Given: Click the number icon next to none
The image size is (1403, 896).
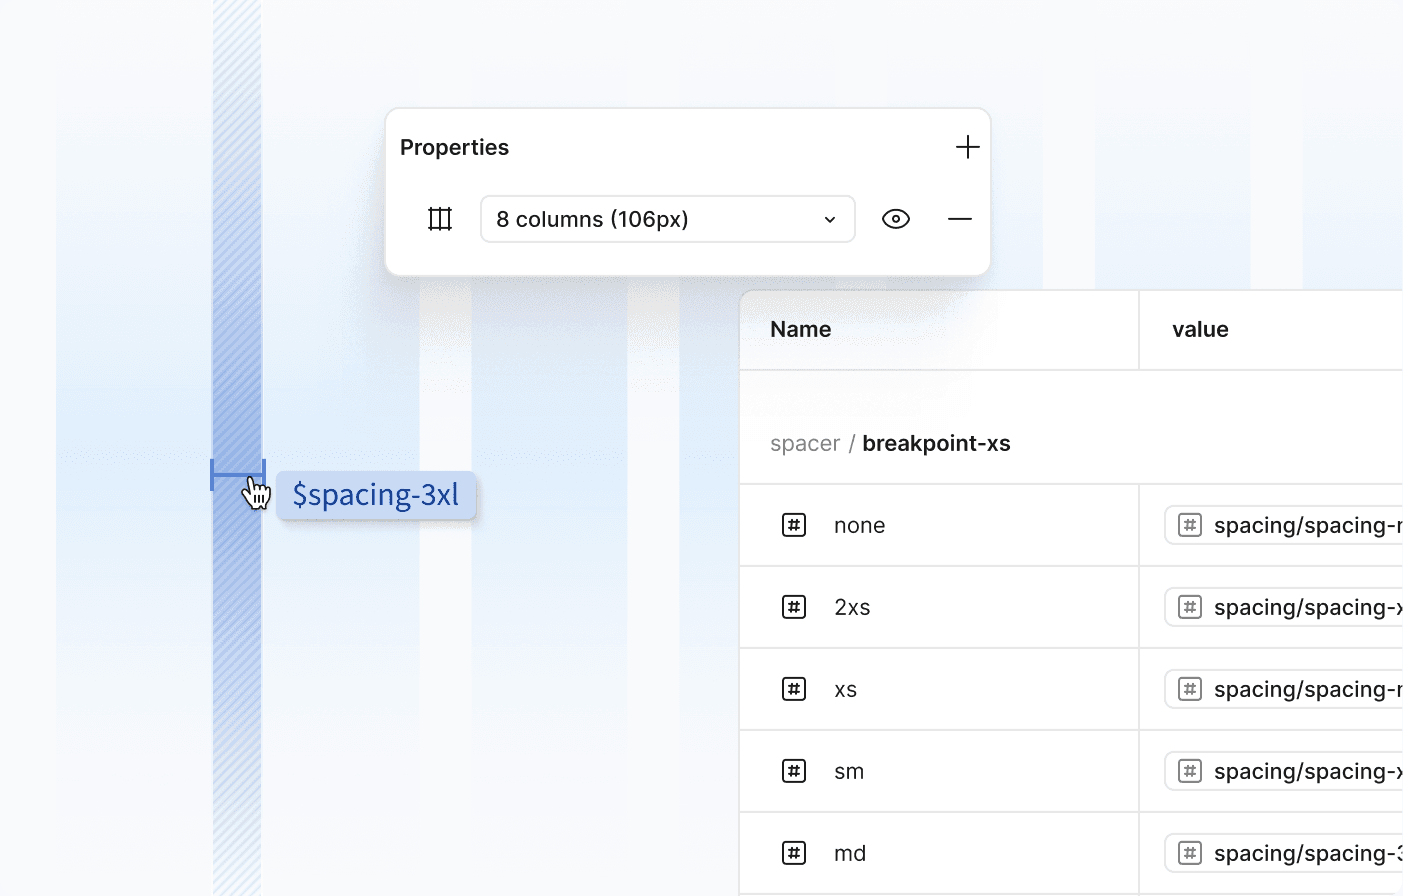Looking at the screenshot, I should [794, 525].
